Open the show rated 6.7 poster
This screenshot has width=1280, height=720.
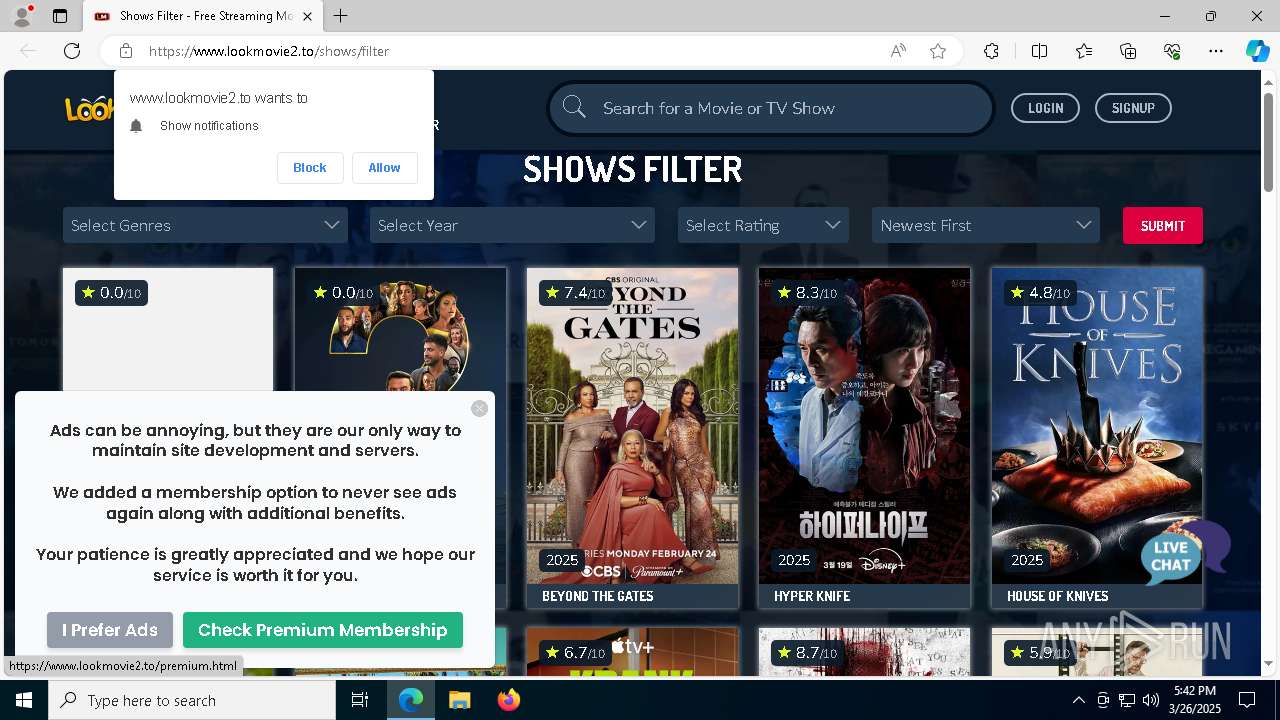(x=632, y=652)
